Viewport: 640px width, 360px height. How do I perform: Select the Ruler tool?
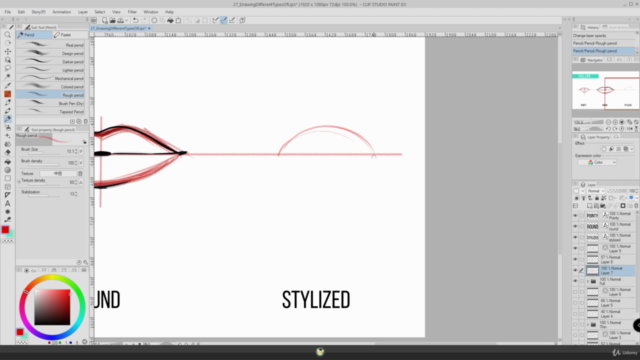[x=7, y=195]
